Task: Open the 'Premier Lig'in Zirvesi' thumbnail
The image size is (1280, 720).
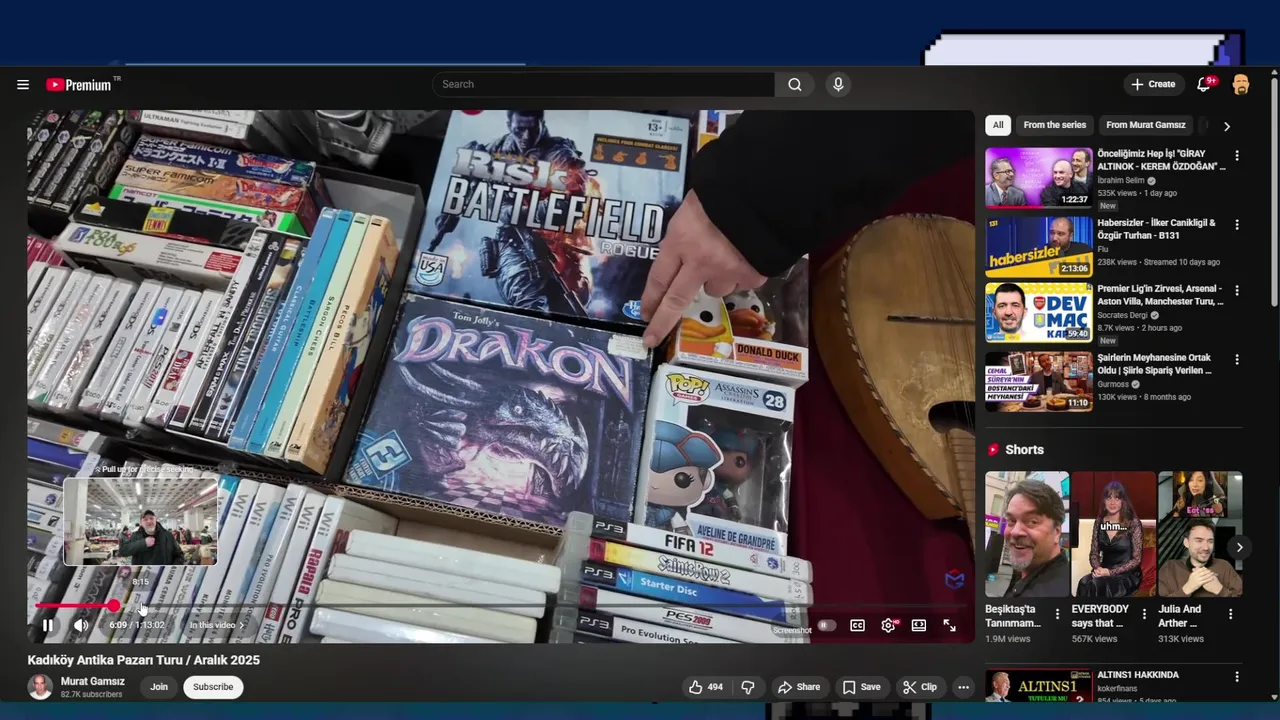Action: (1039, 312)
